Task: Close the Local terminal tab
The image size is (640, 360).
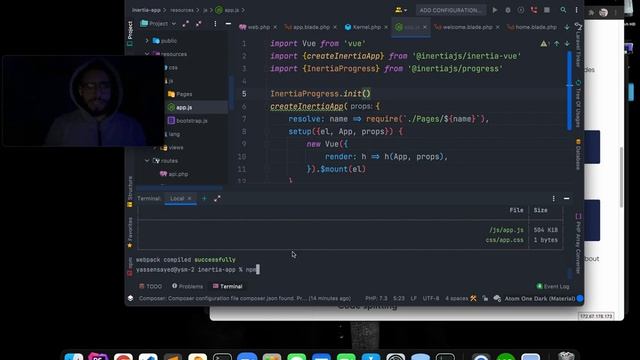Action: 189,198
